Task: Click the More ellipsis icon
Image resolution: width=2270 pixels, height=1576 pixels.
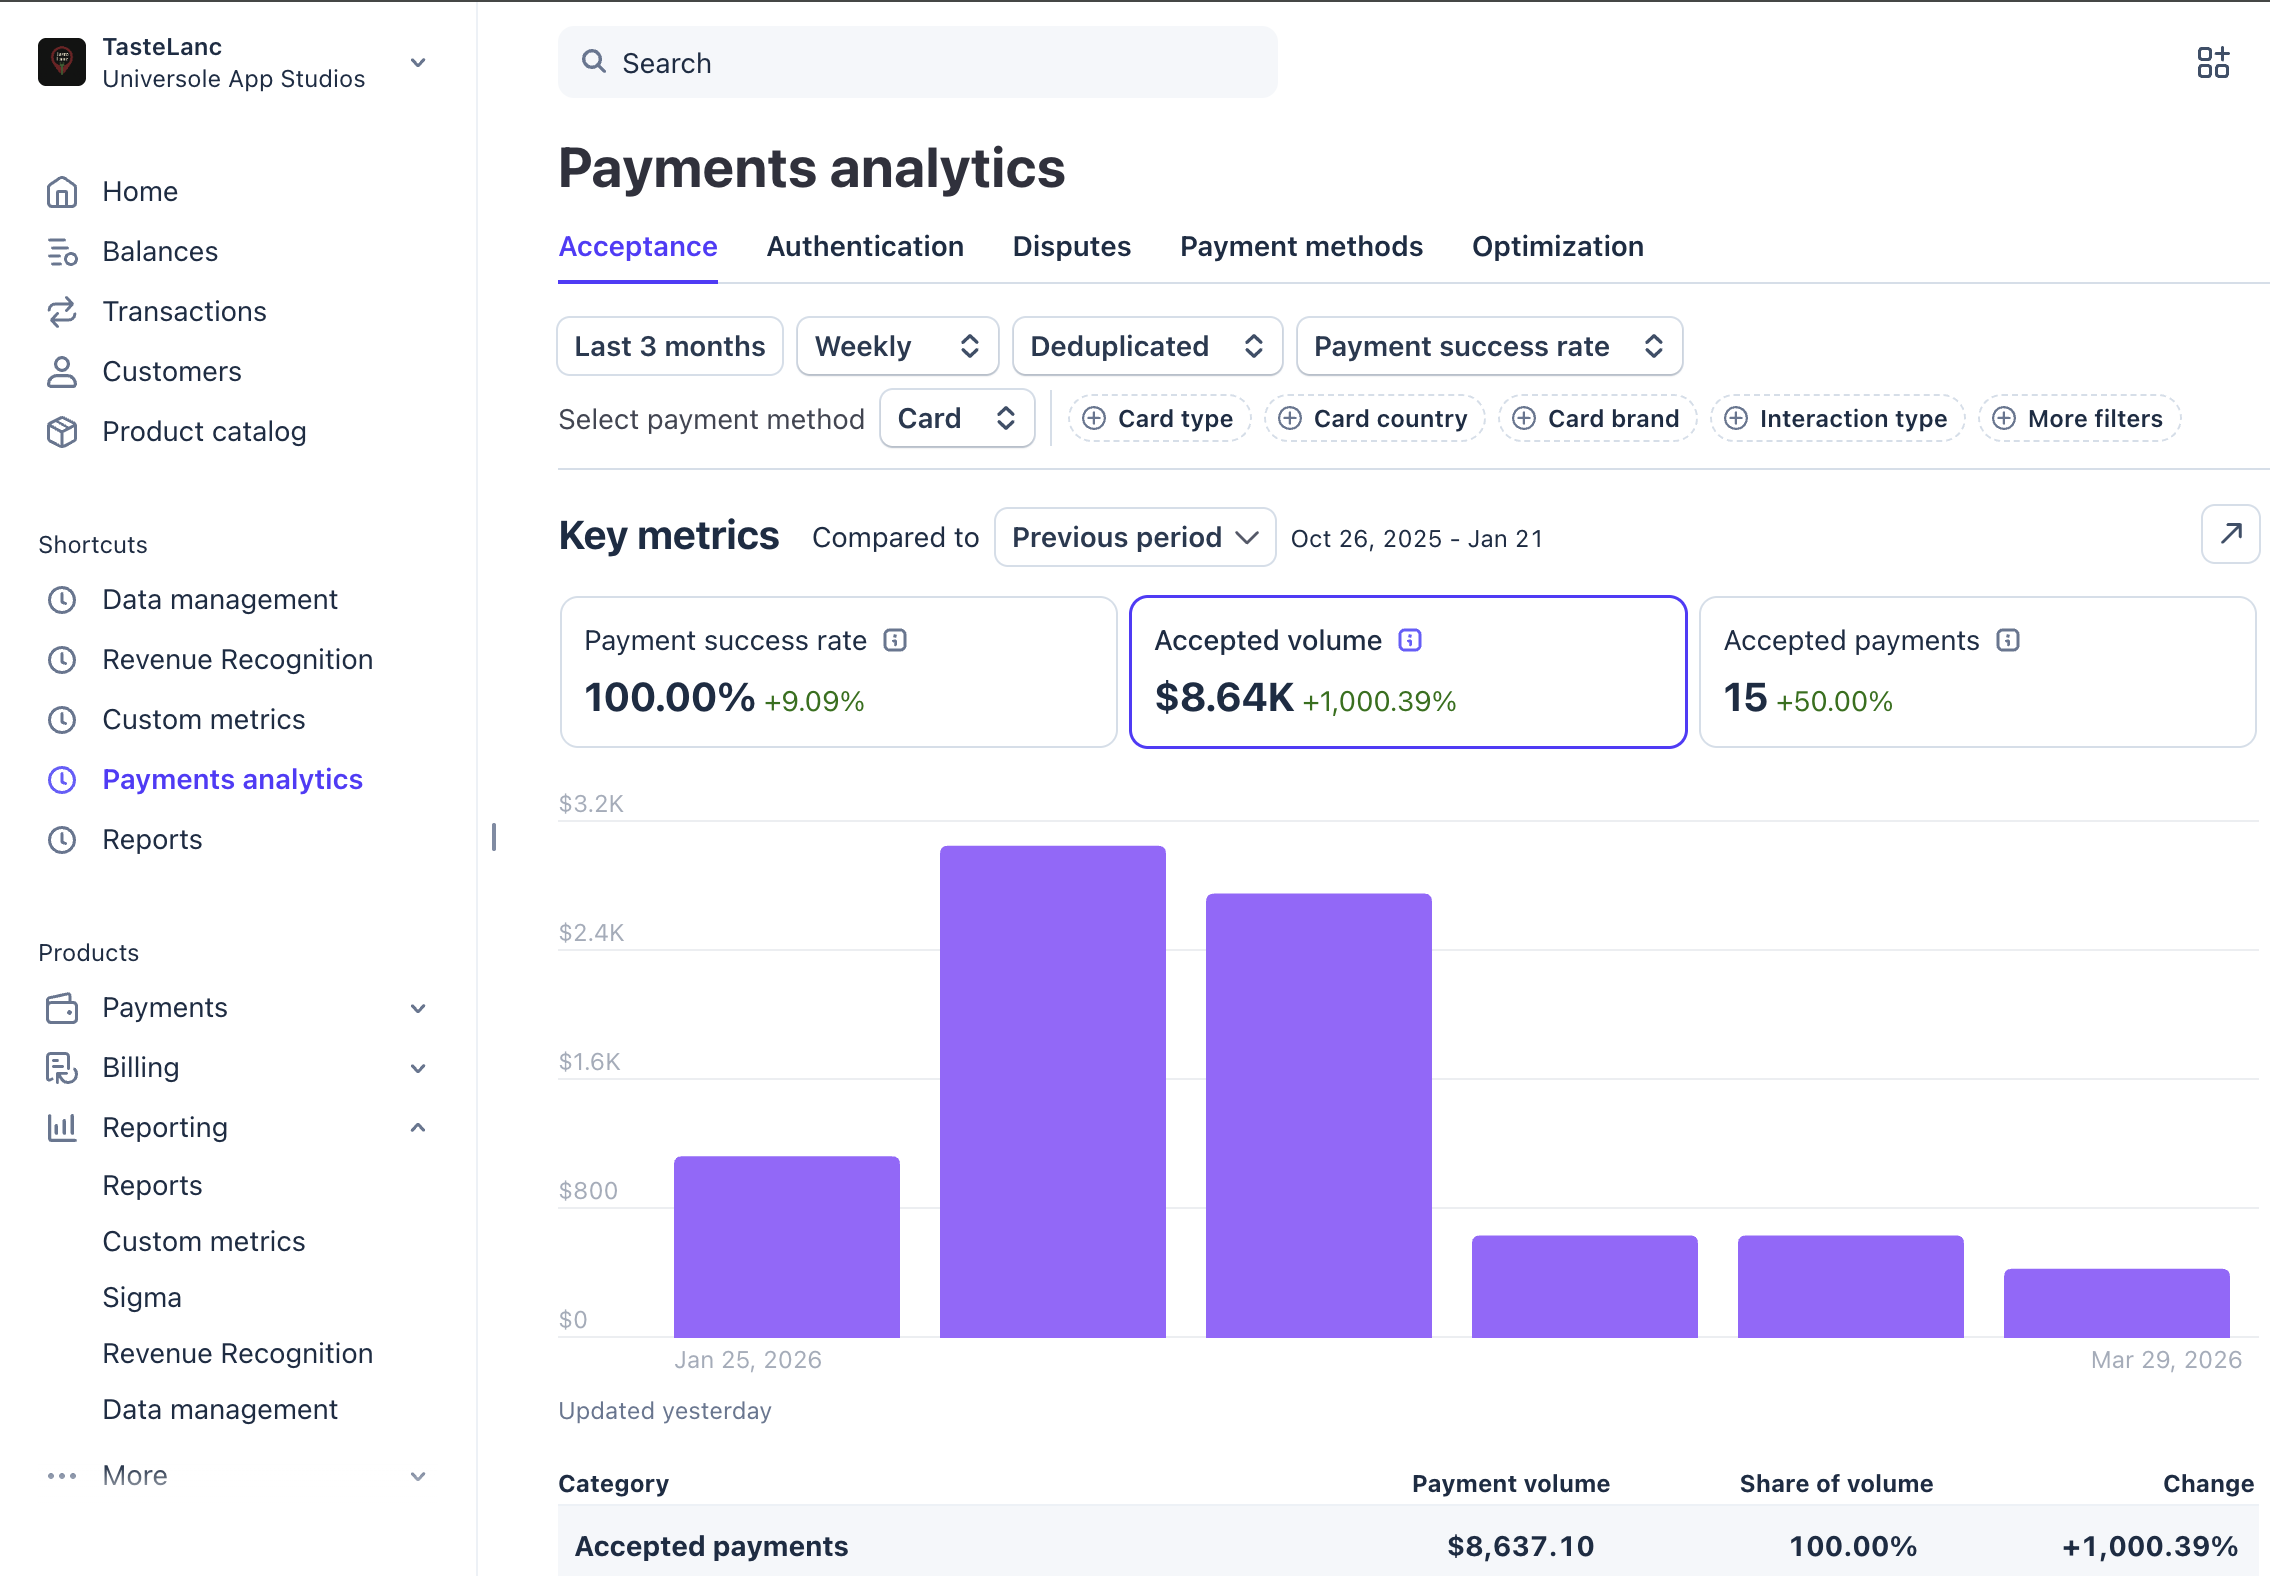Action: tap(62, 1476)
